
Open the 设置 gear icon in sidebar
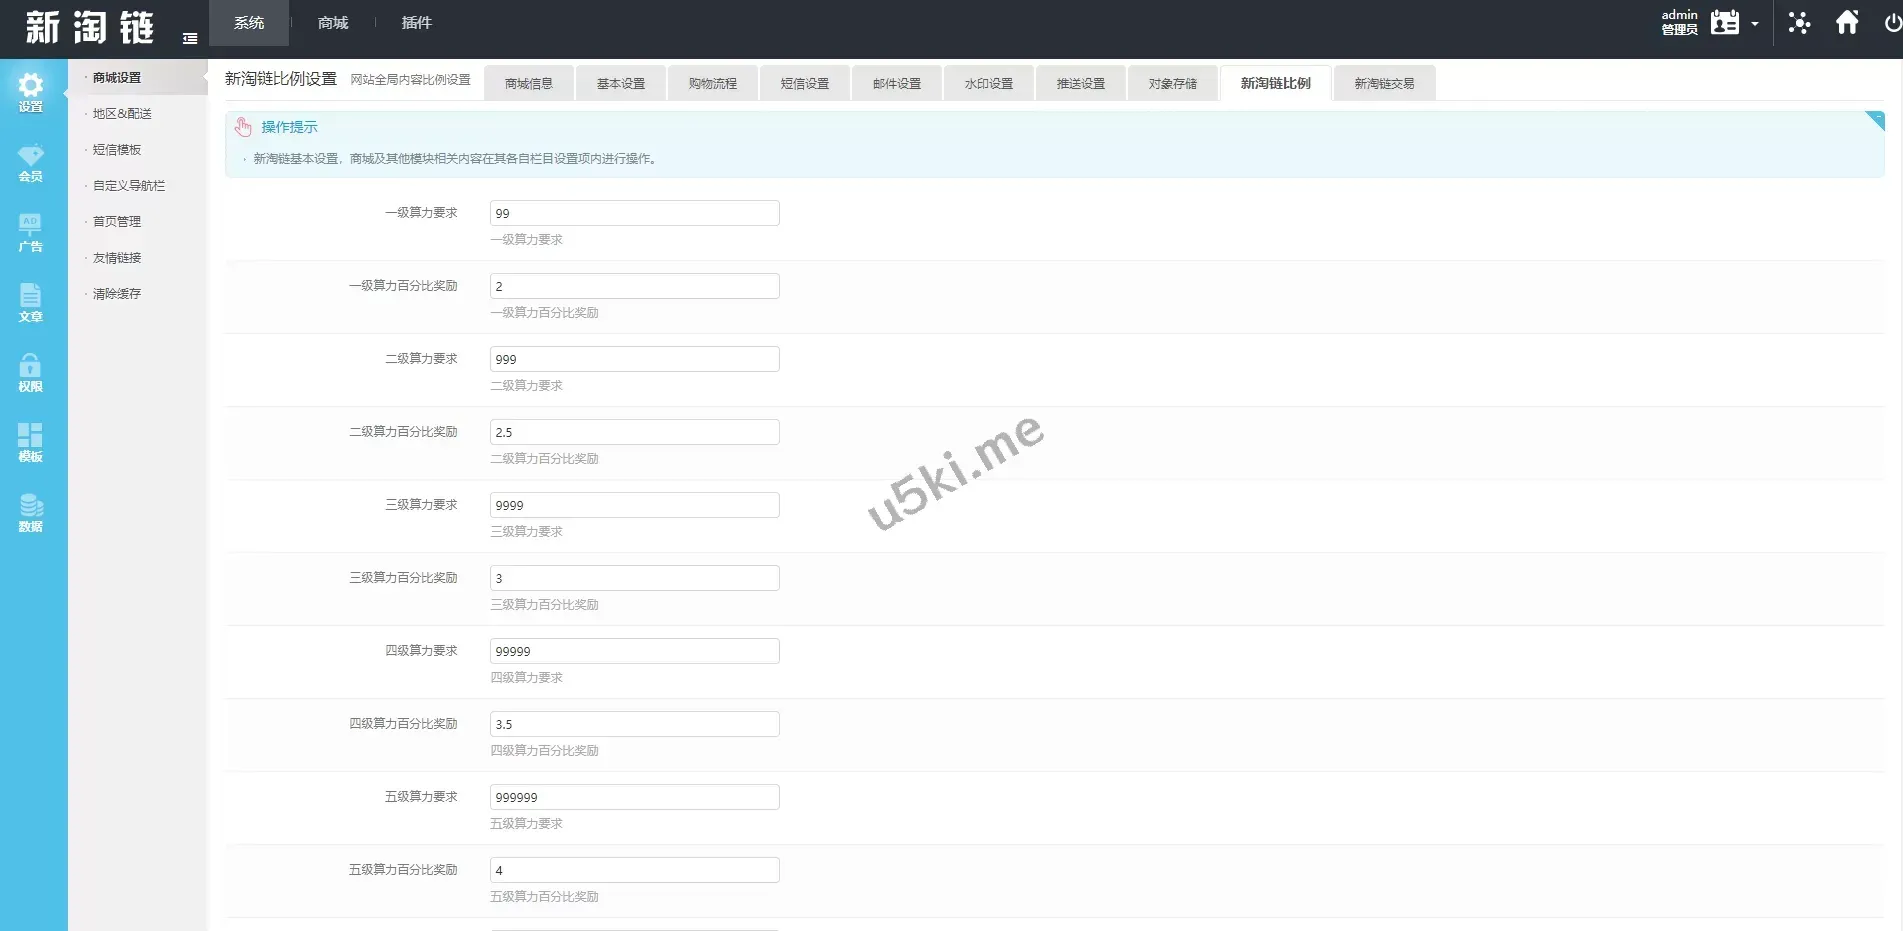[31, 92]
